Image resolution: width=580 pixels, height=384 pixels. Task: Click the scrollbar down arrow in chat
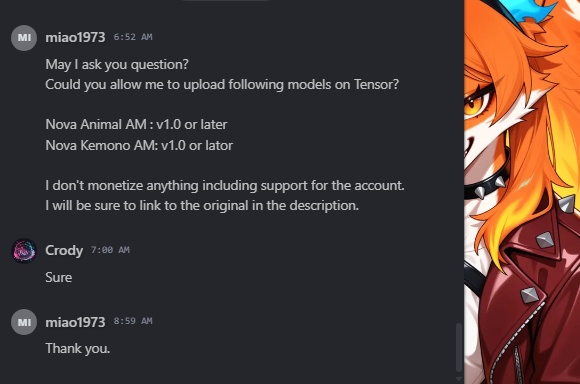click(459, 379)
